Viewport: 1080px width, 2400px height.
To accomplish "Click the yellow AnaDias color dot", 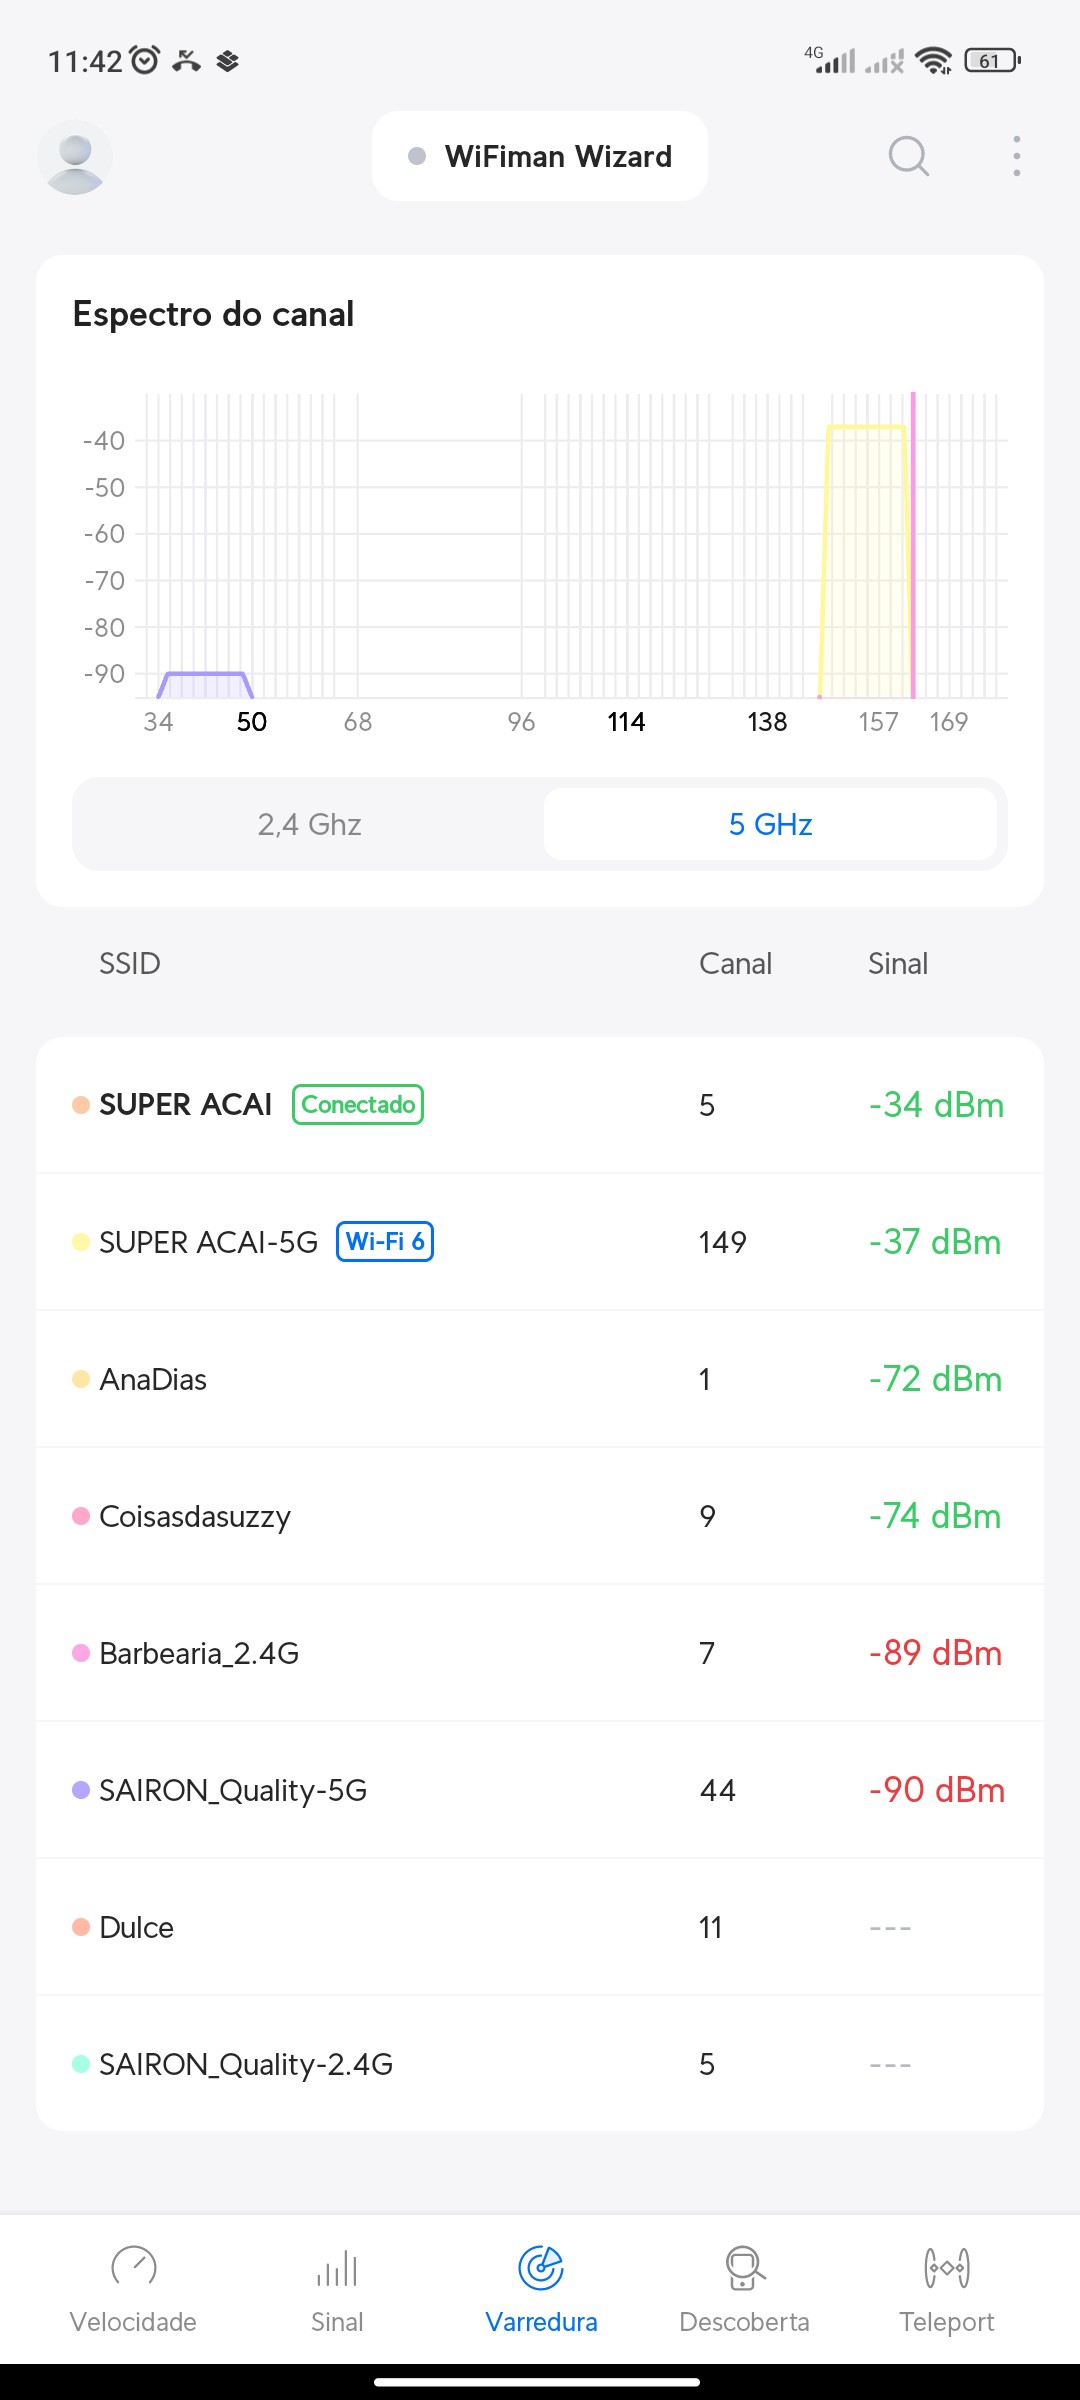I will coord(81,1379).
